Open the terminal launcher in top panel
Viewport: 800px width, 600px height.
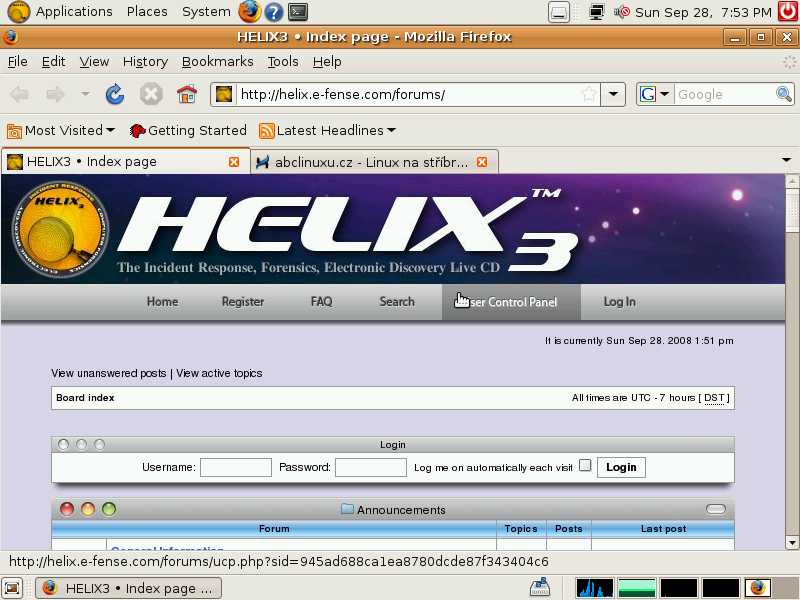pos(297,12)
